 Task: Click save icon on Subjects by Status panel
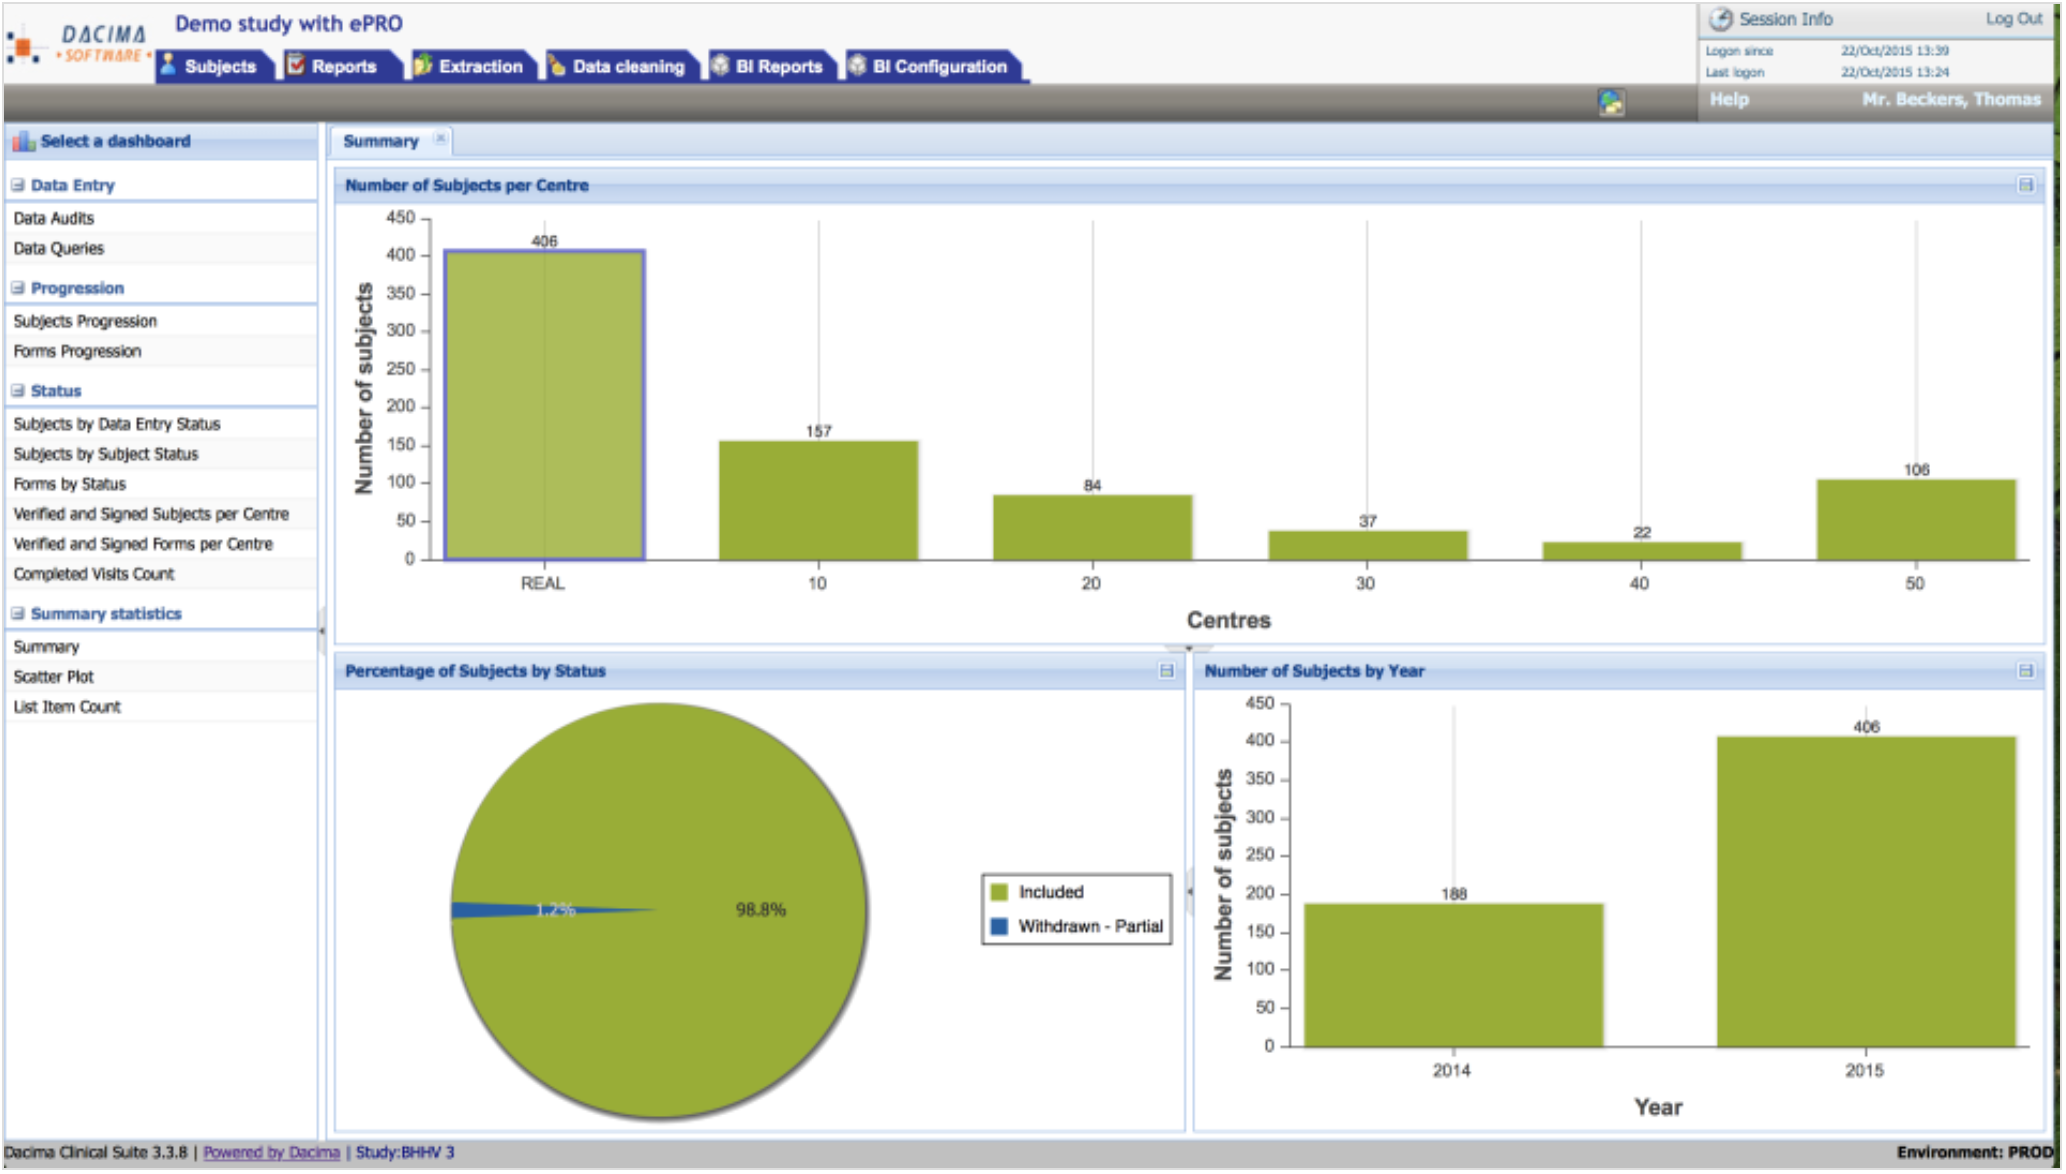click(x=1166, y=671)
